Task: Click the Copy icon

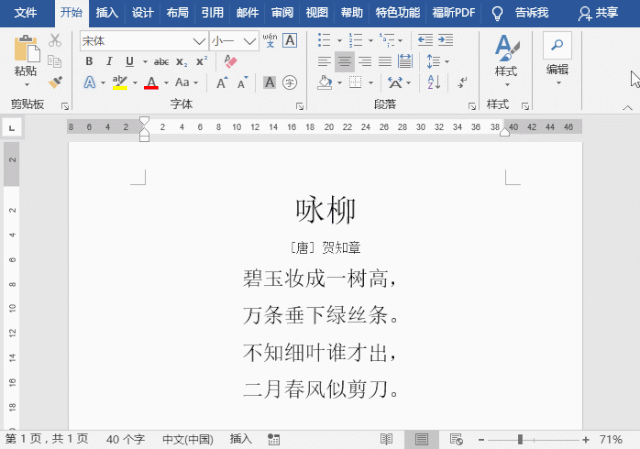Action: click(55, 61)
